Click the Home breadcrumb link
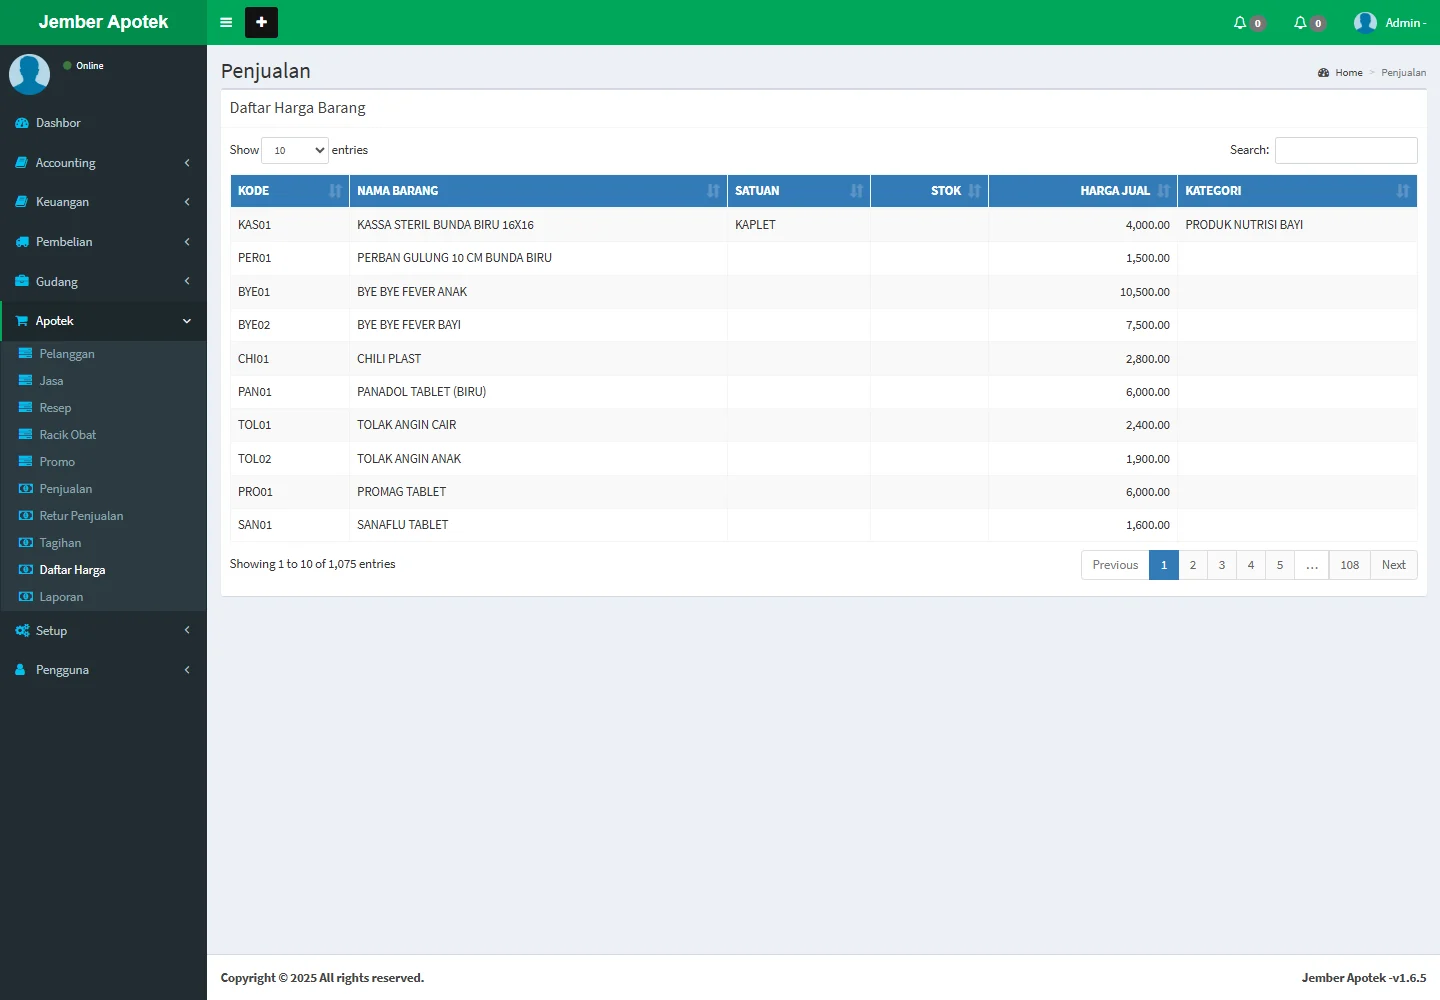Image resolution: width=1440 pixels, height=1000 pixels. tap(1348, 73)
